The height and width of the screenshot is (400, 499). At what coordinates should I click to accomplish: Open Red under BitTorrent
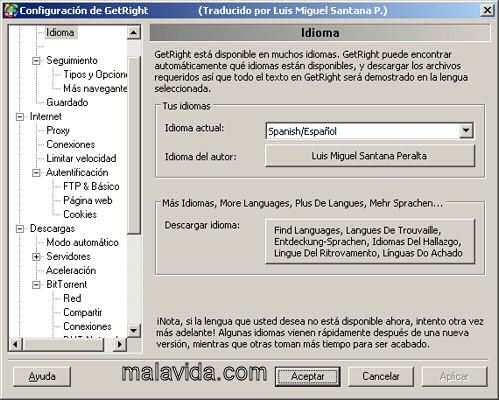[72, 299]
